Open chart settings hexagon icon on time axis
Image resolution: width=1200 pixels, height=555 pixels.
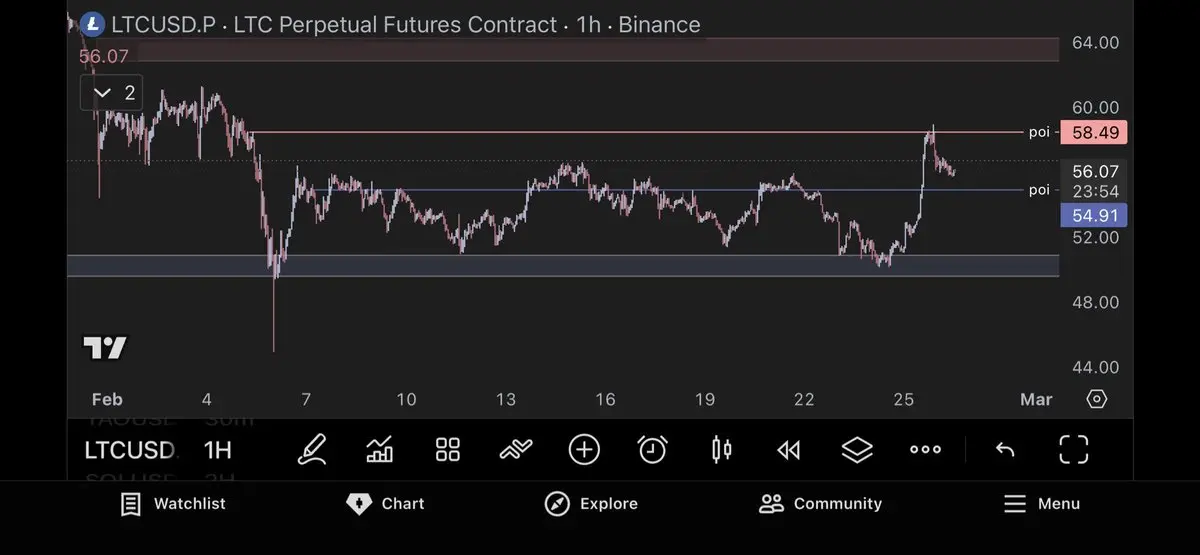[x=1097, y=399]
